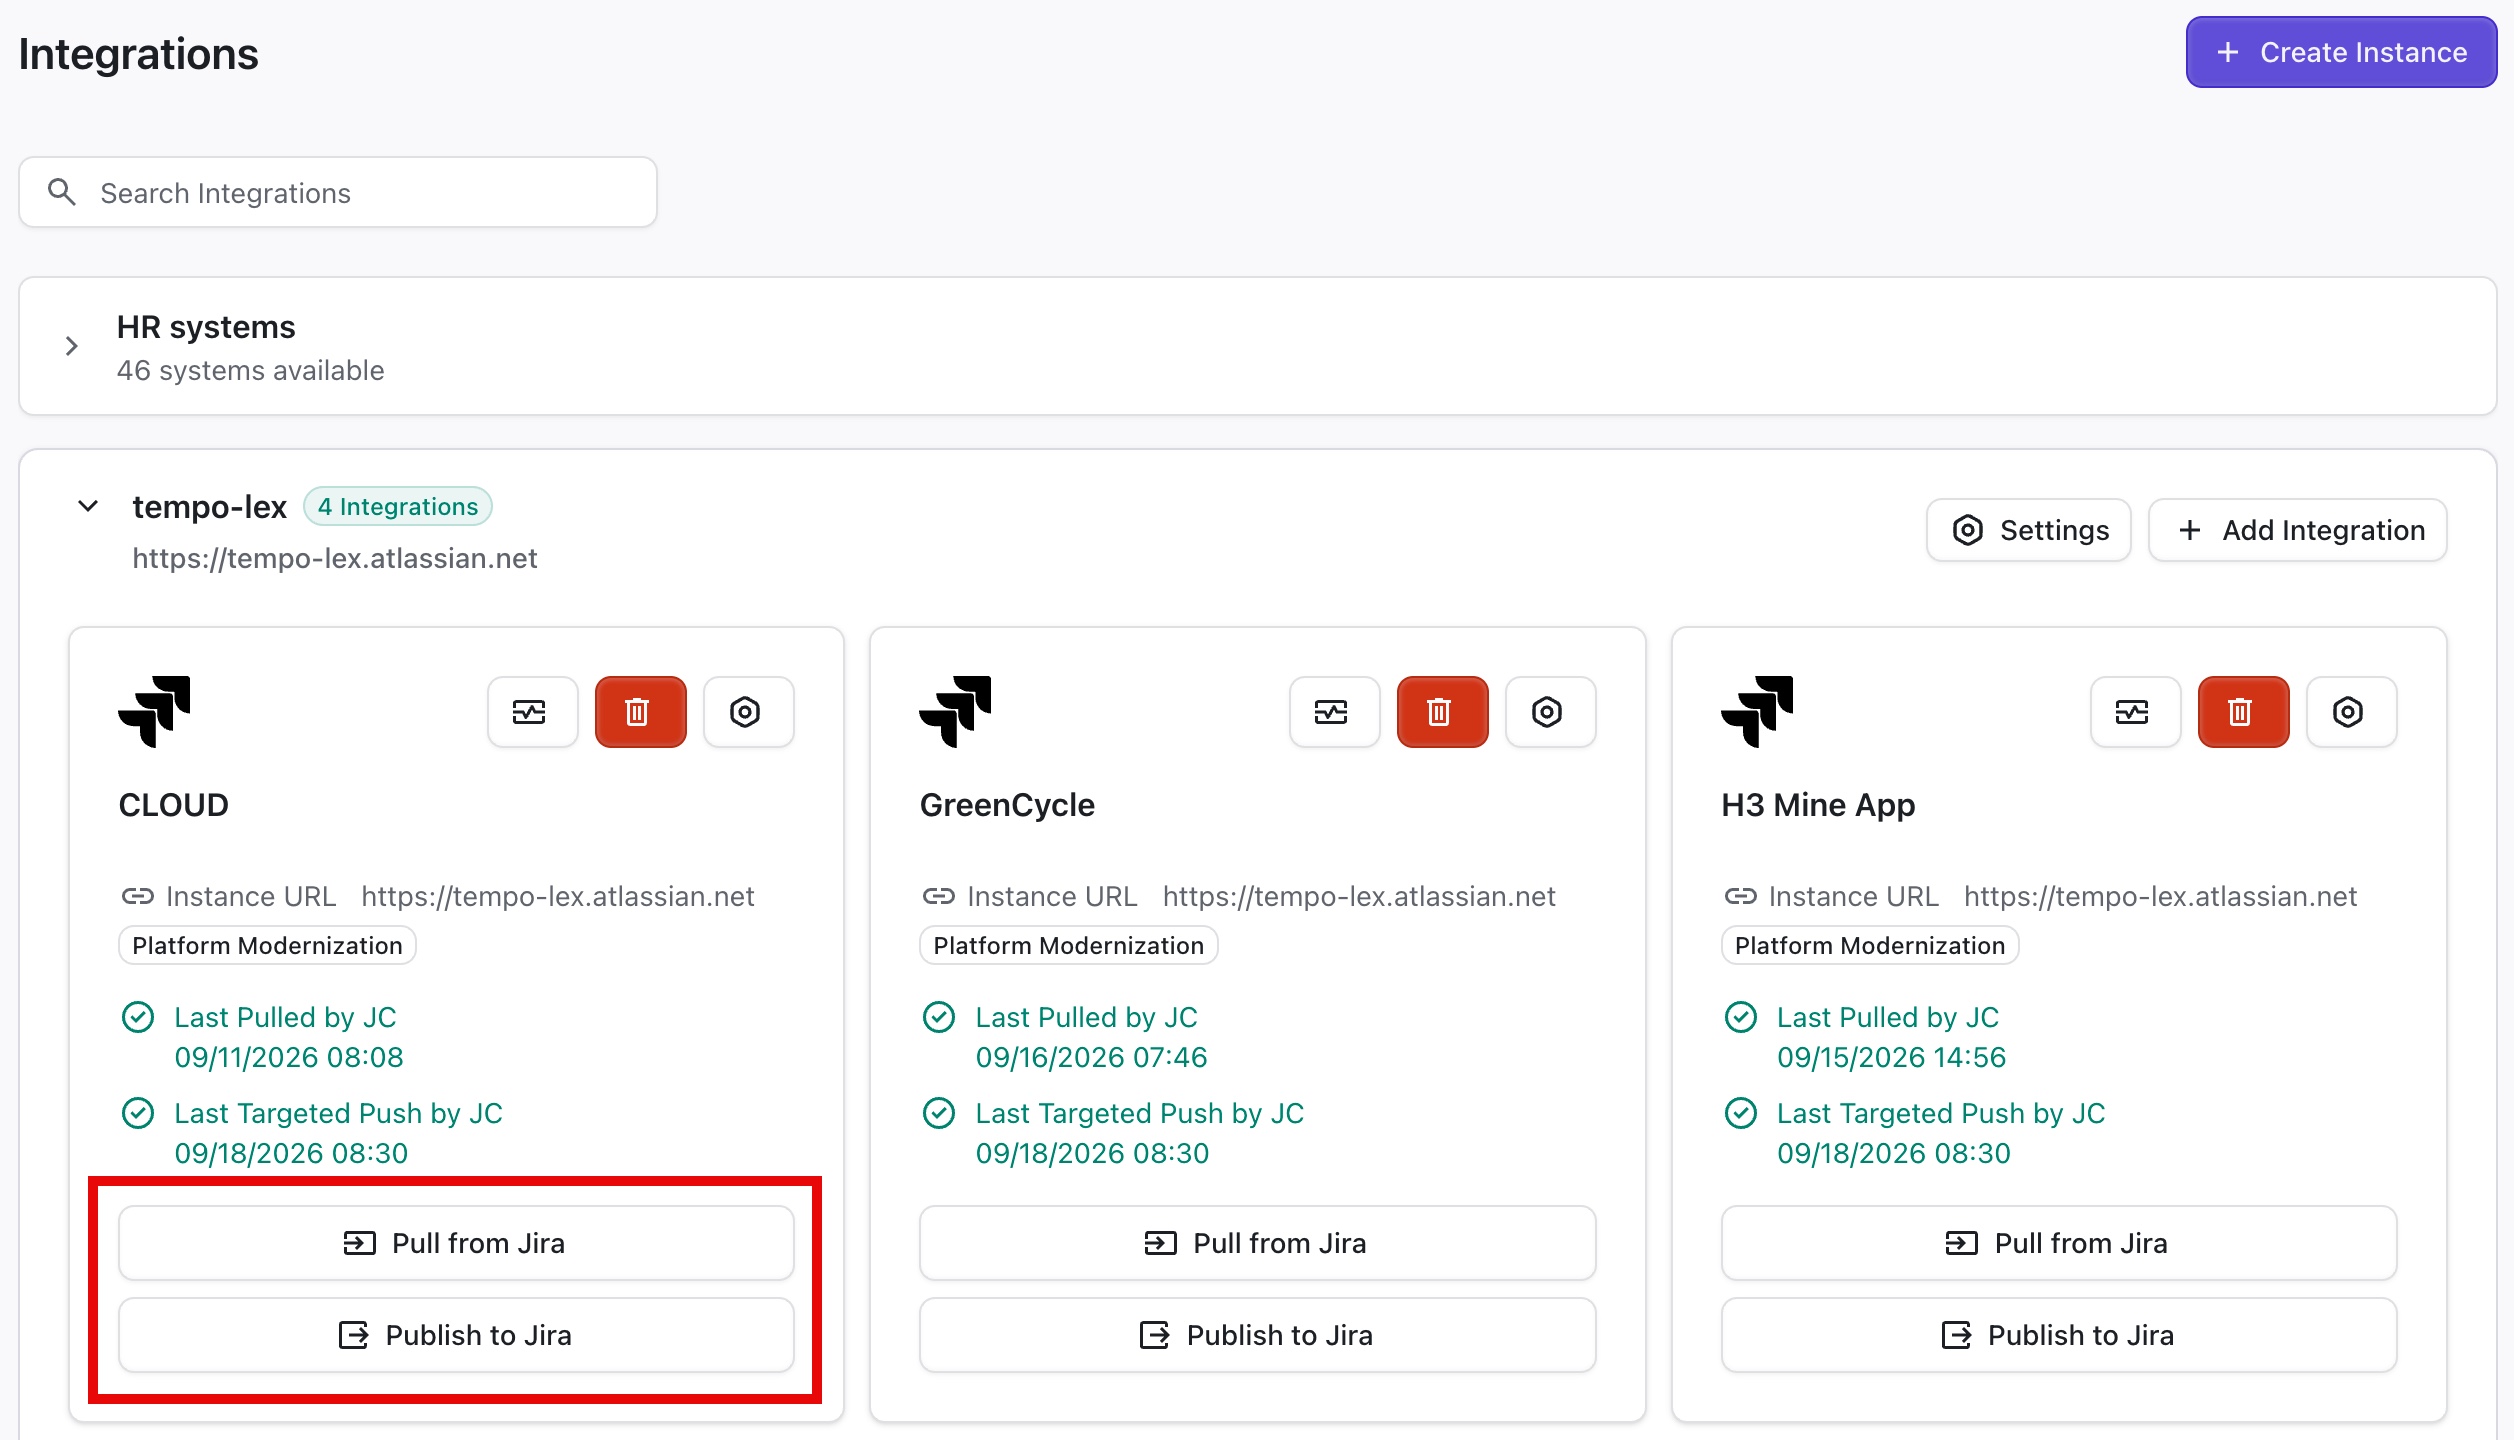Image resolution: width=2514 pixels, height=1440 pixels.
Task: Click the 09/11/2026 08:08 pull timestamp
Action: click(x=289, y=1057)
